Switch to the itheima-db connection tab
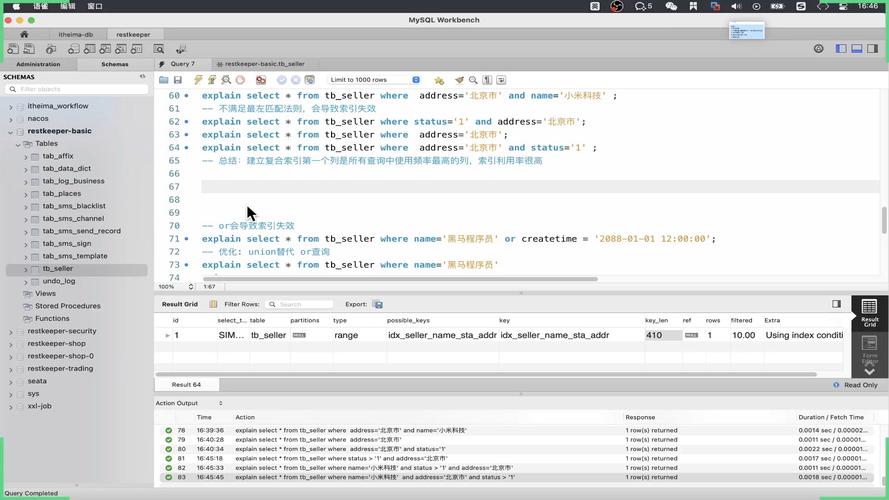 click(75, 35)
